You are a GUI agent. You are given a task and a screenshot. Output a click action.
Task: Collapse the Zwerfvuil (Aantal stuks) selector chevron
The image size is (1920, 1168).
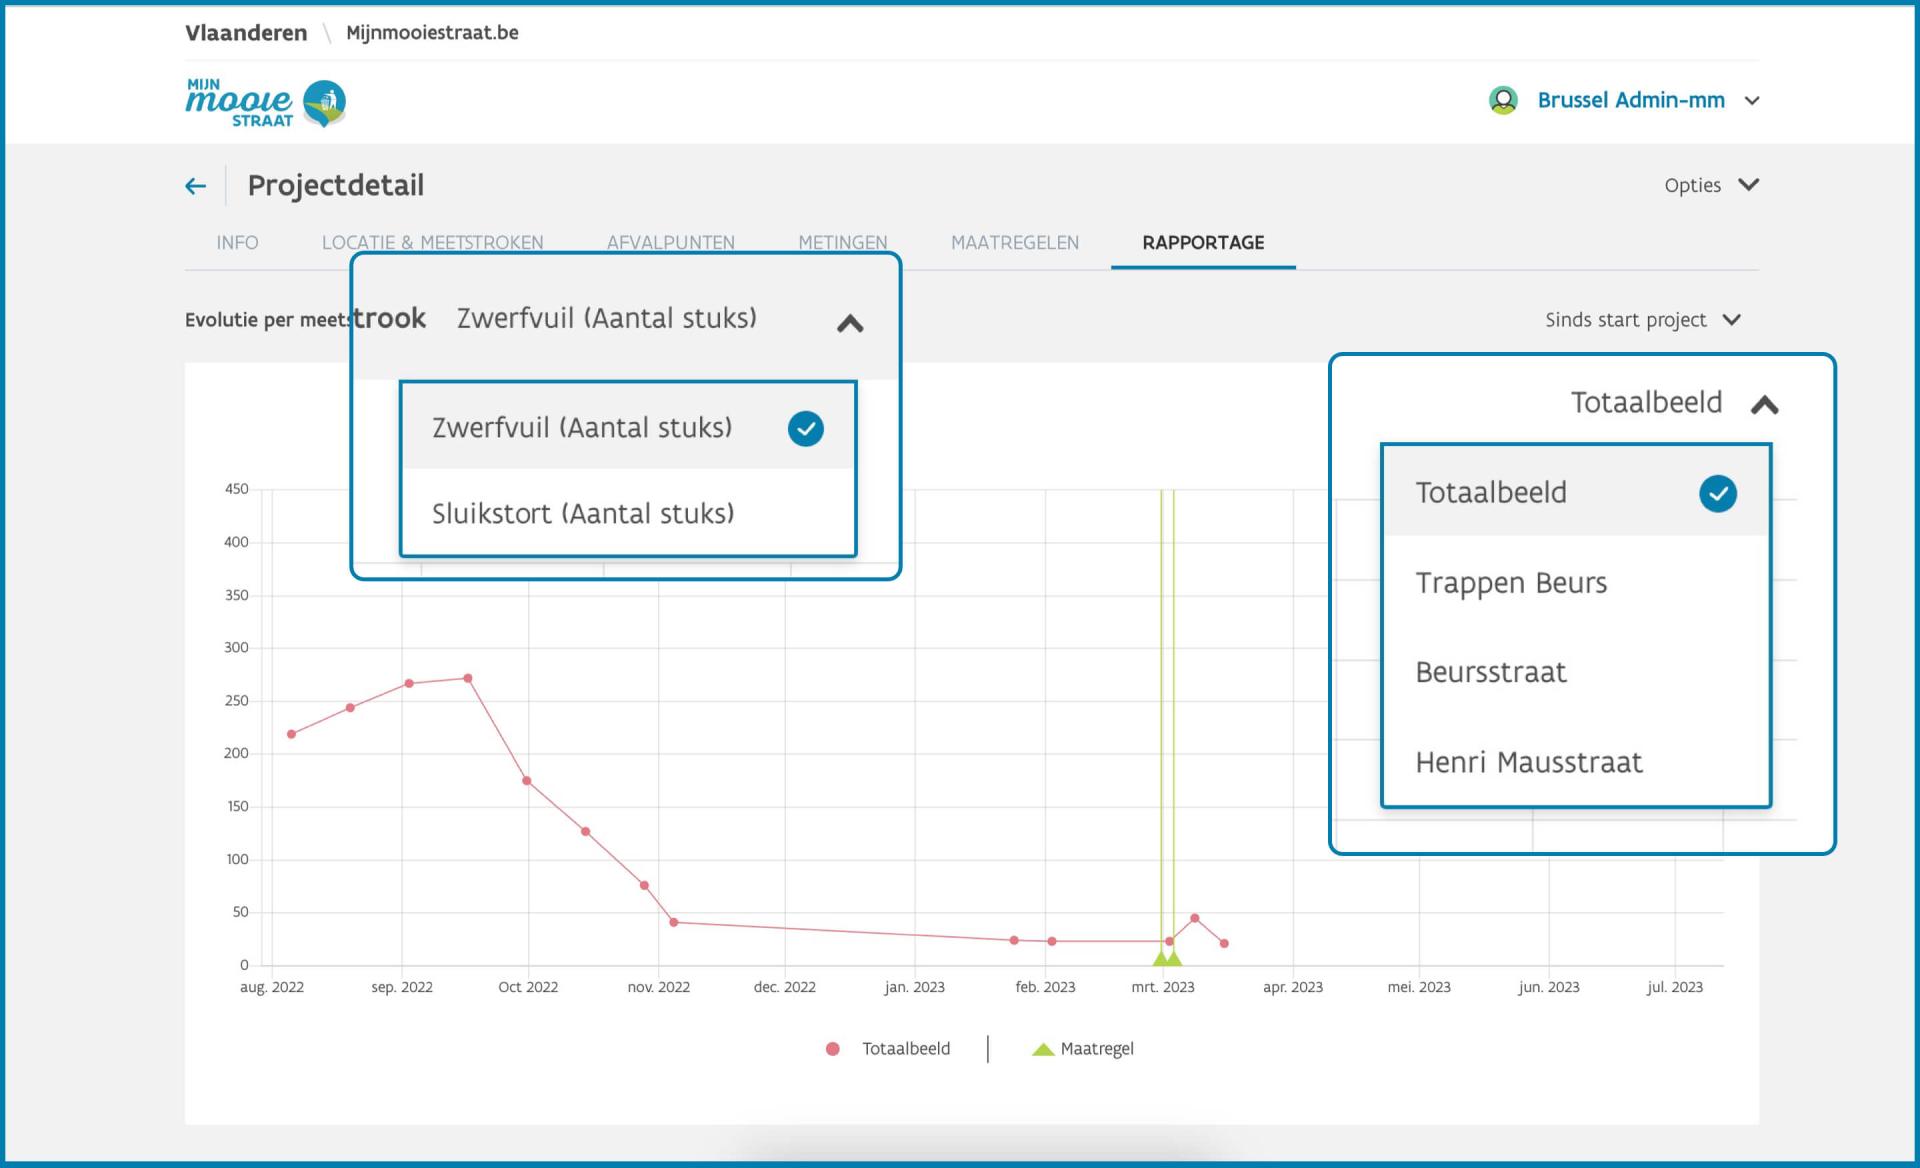click(x=850, y=323)
